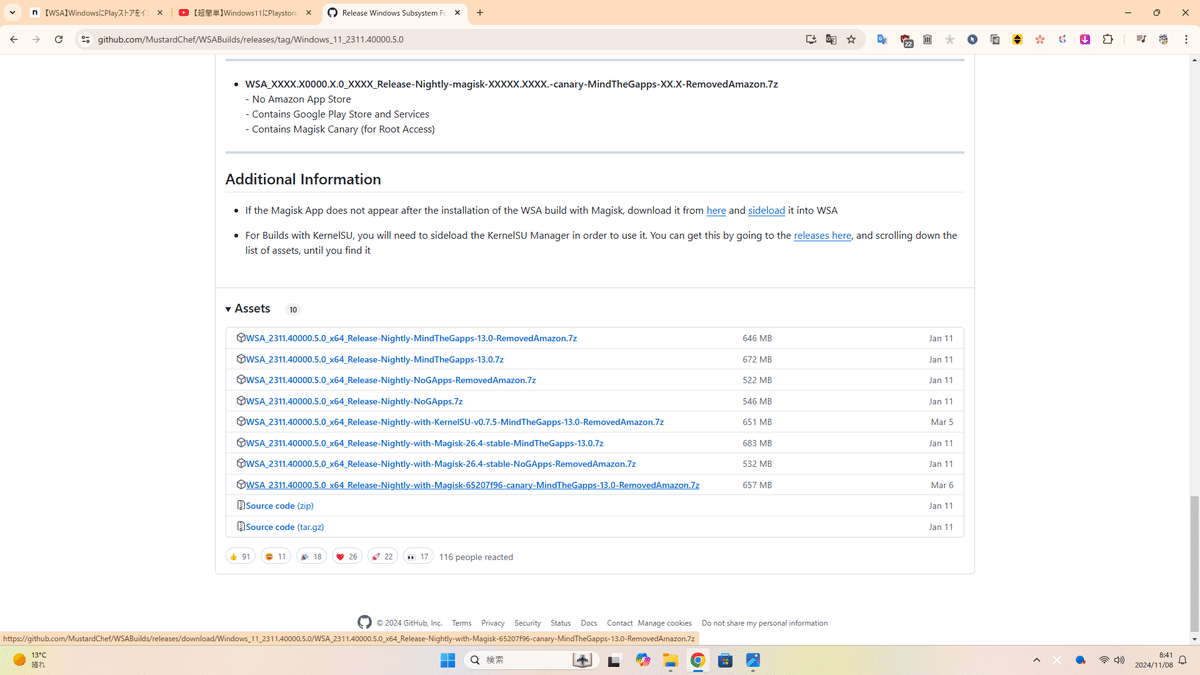View site information icon in address bar
Screen dimensions: 1200x675
pos(85,39)
